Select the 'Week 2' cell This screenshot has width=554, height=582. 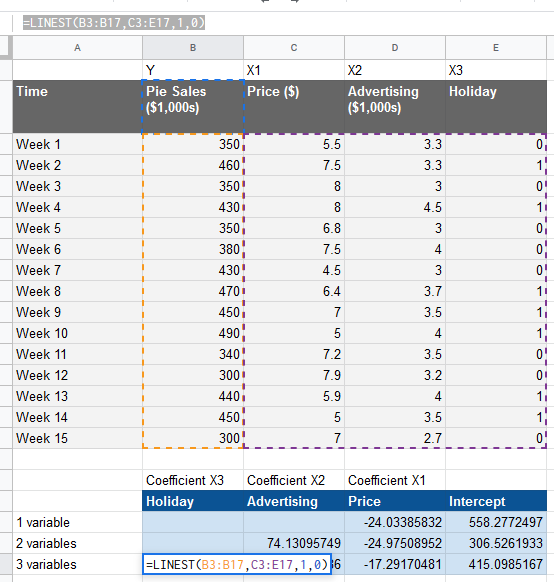pos(77,165)
